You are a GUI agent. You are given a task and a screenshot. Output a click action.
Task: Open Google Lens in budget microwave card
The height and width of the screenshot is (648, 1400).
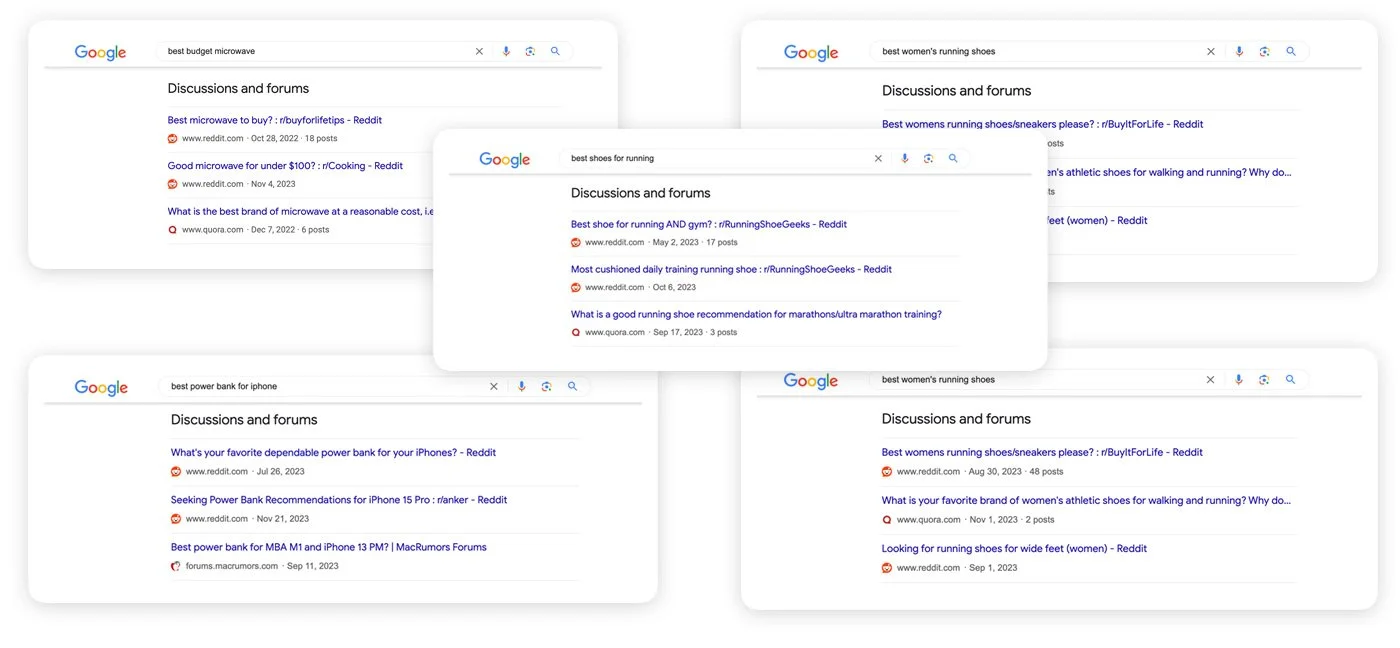(530, 51)
